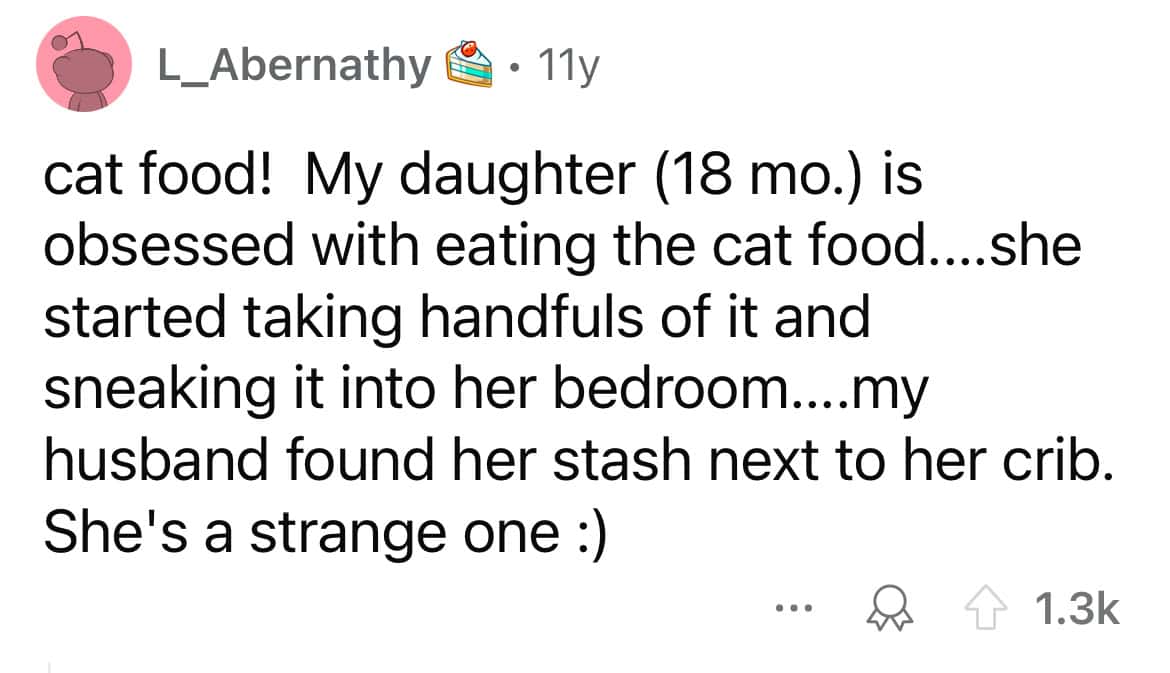Click the cake day slice icon

pyautogui.click(x=470, y=66)
